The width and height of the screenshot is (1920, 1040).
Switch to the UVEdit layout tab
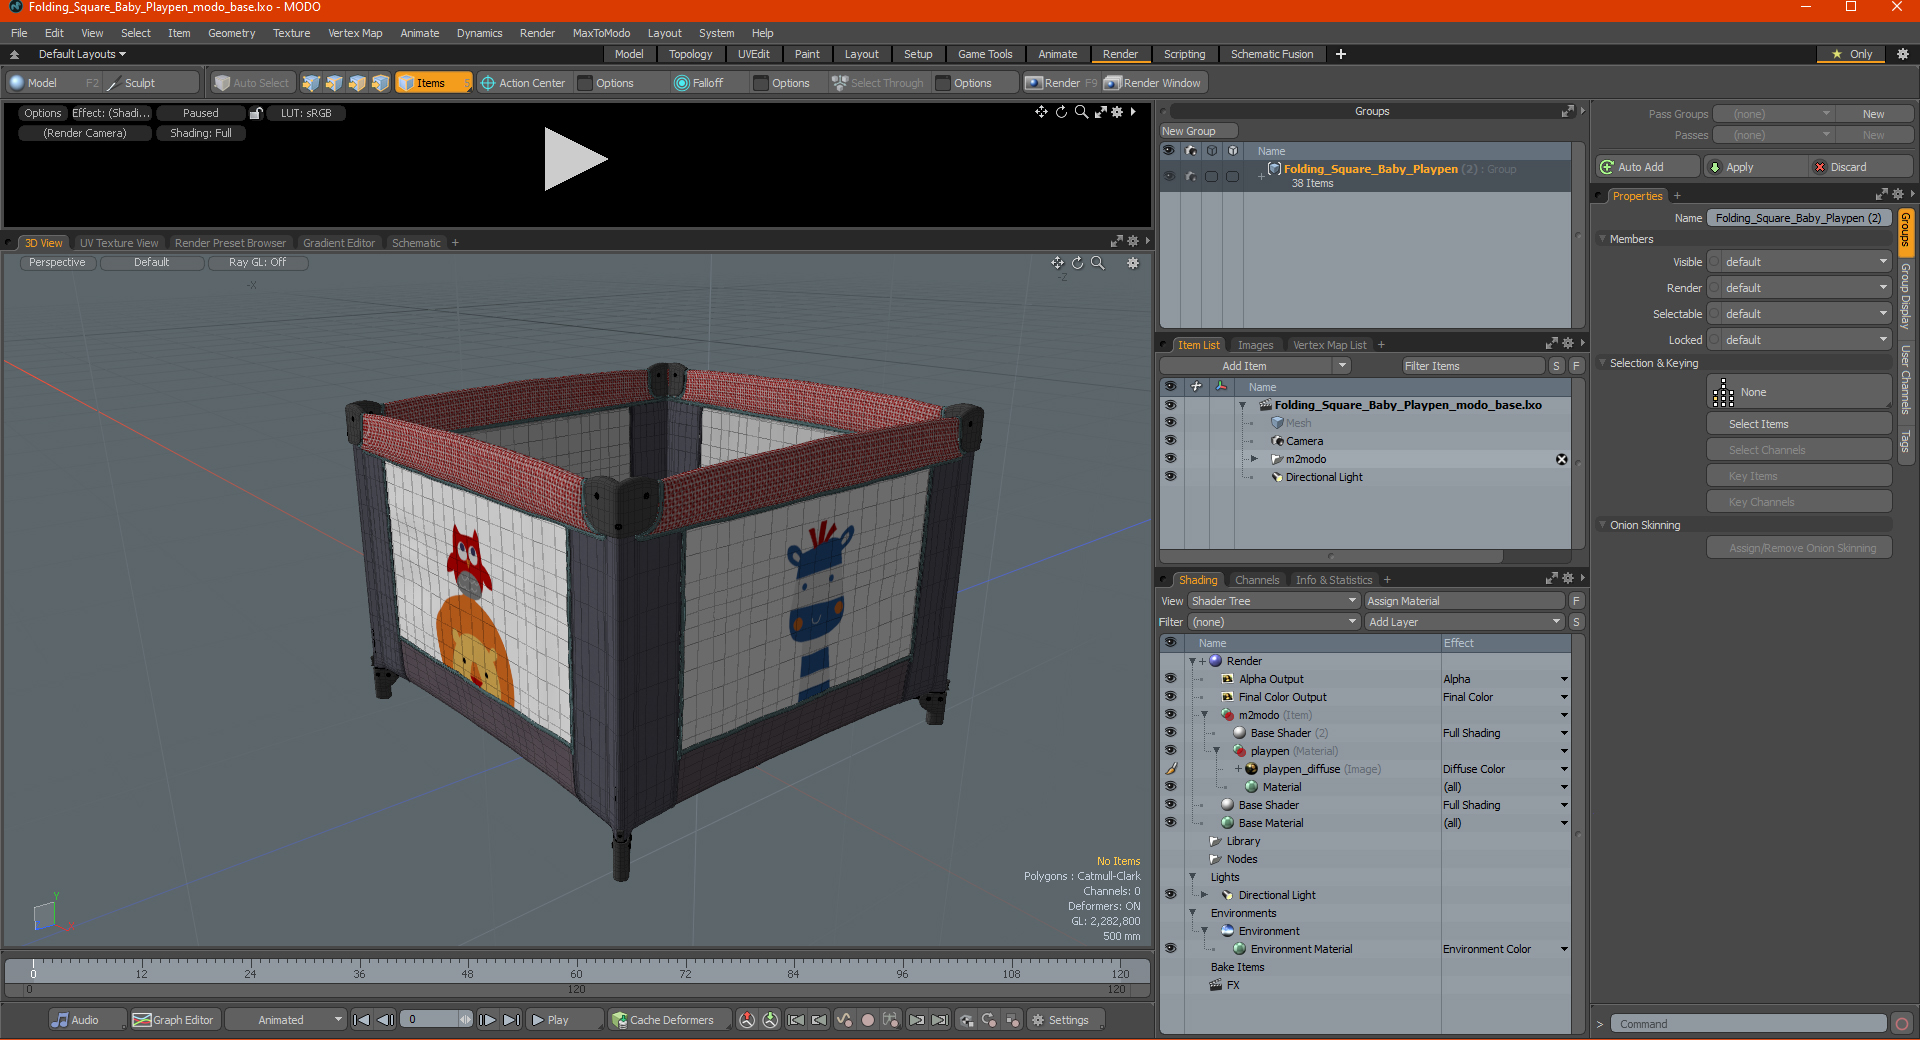point(753,54)
